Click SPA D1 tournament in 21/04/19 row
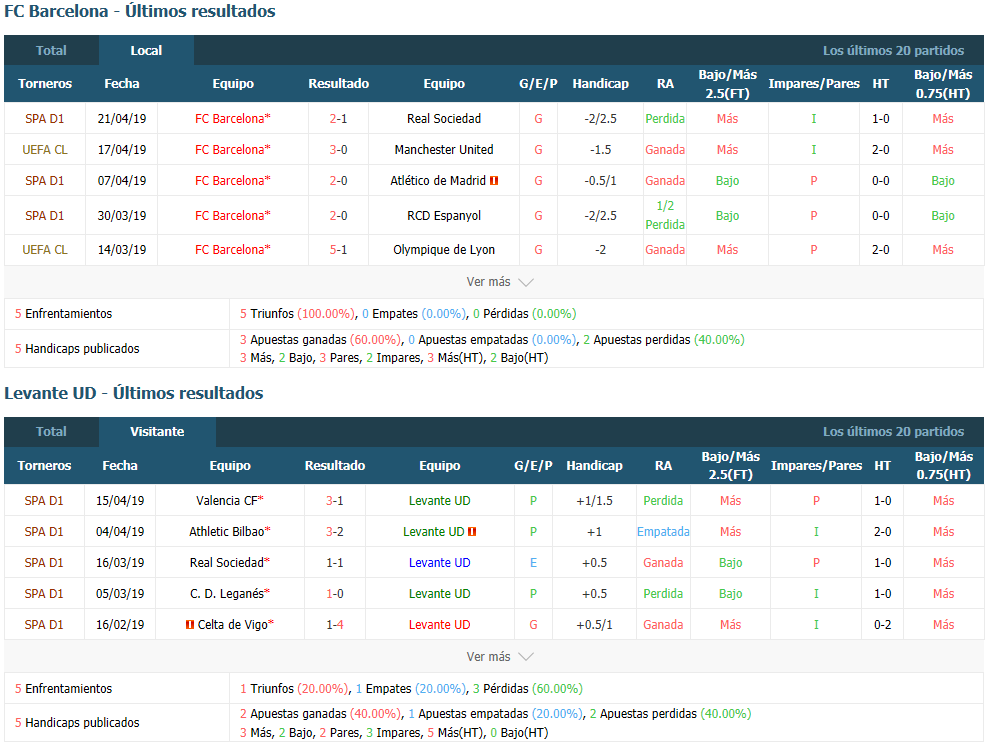The image size is (989, 745). [45, 119]
